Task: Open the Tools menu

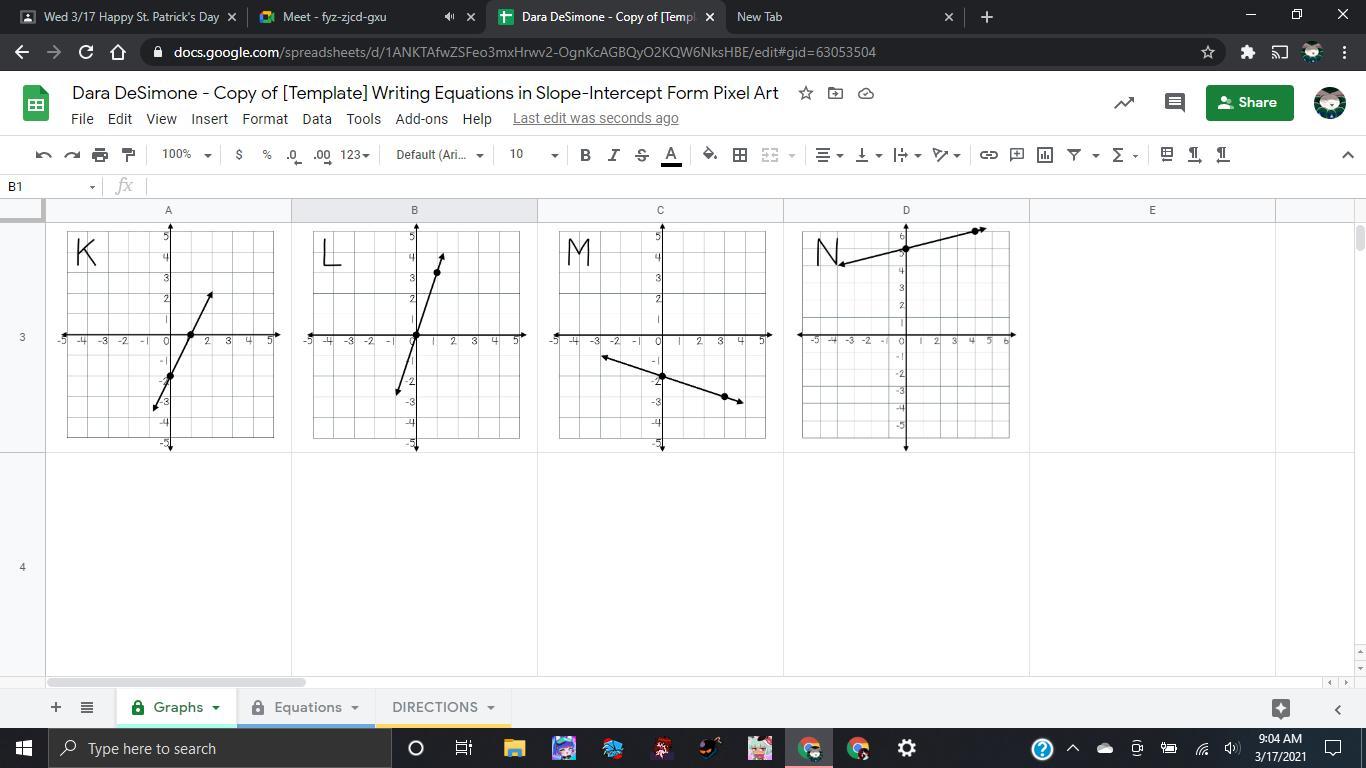Action: 363,118
